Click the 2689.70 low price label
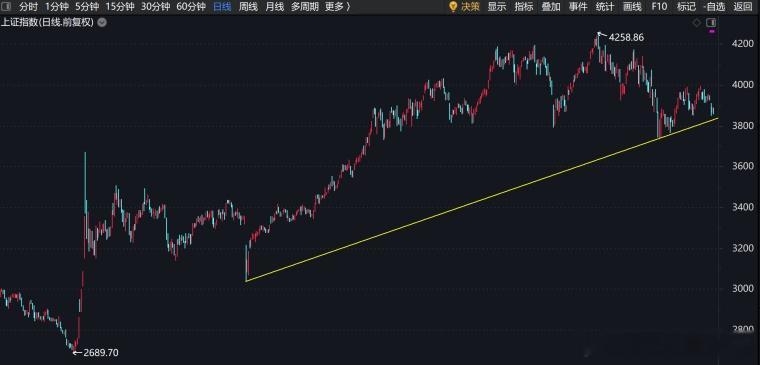 (101, 352)
